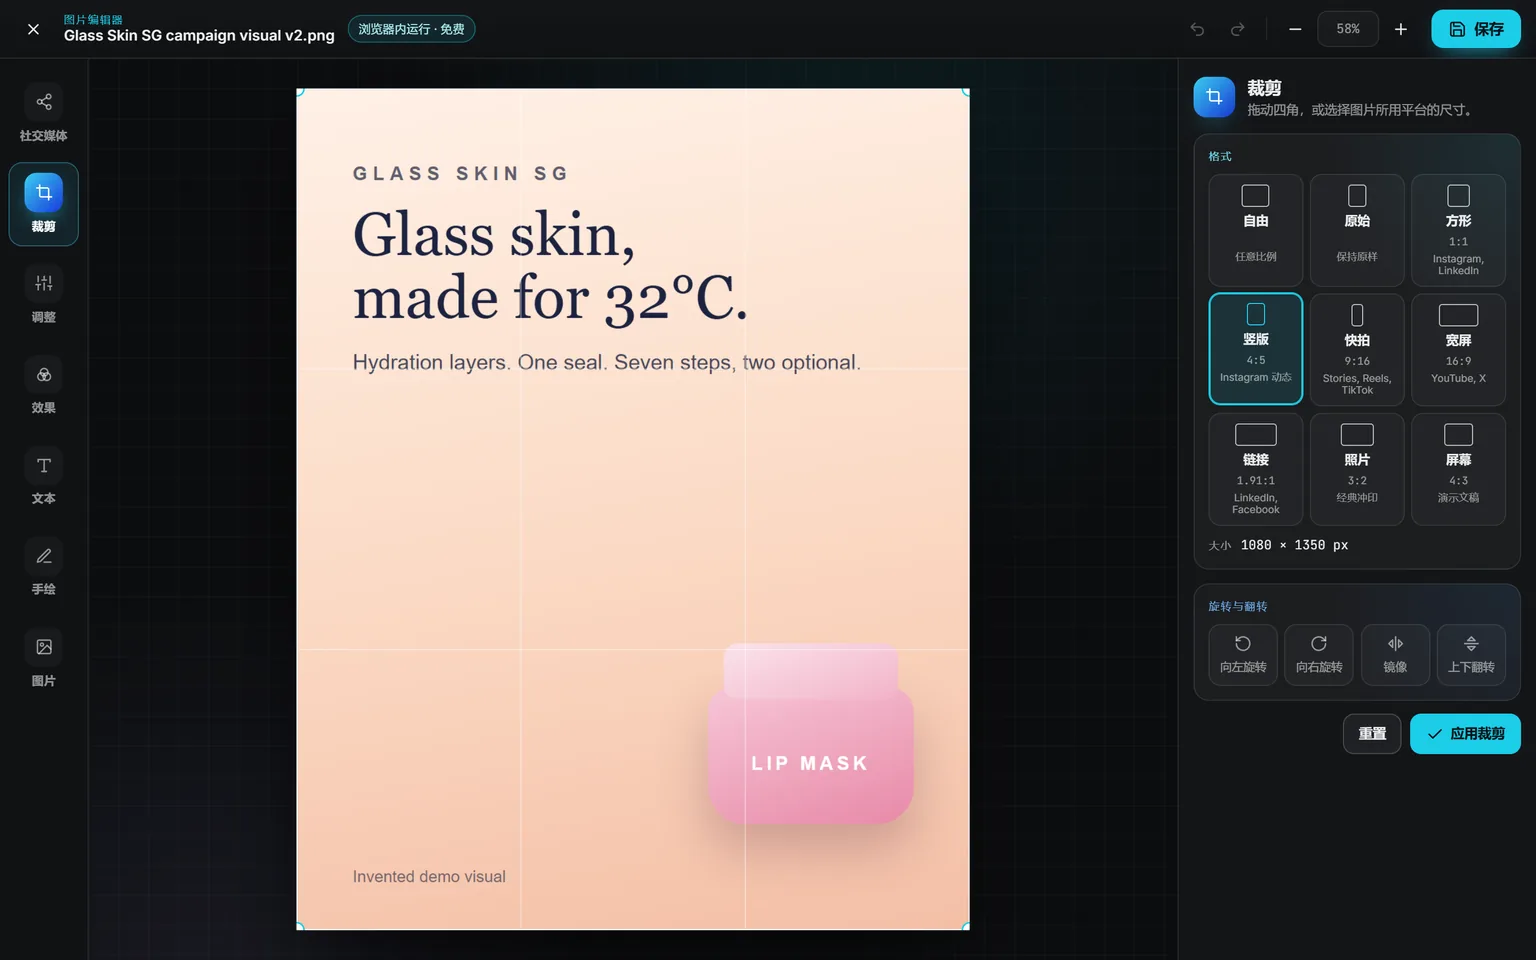
Task: Select the 裁剪 crop tool in sidebar
Action: coord(44,204)
